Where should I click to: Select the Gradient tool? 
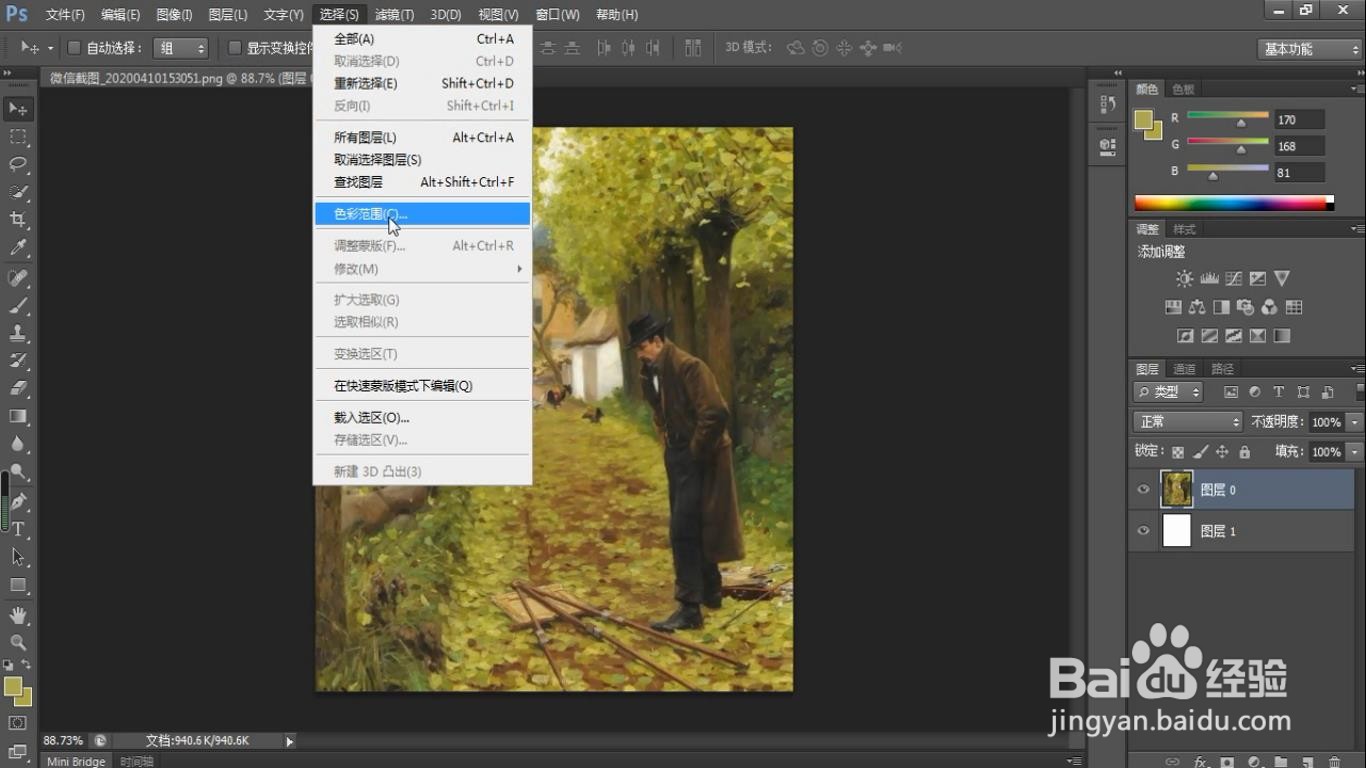[18, 416]
